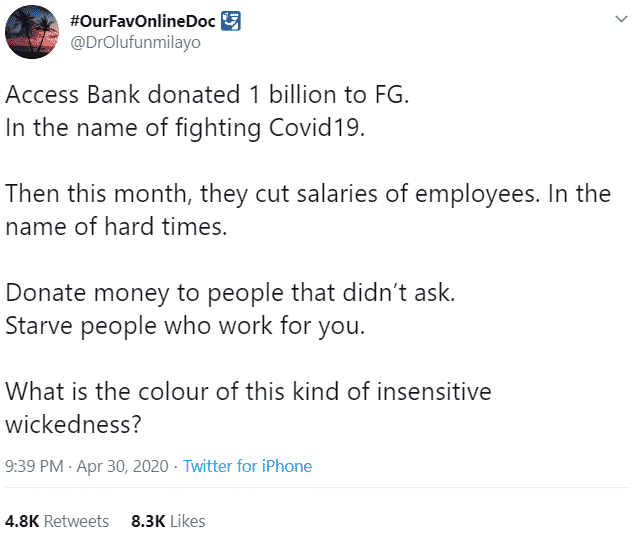Image resolution: width=643 pixels, height=542 pixels.
Task: View the 8.3K Likes list
Action: coord(168,521)
